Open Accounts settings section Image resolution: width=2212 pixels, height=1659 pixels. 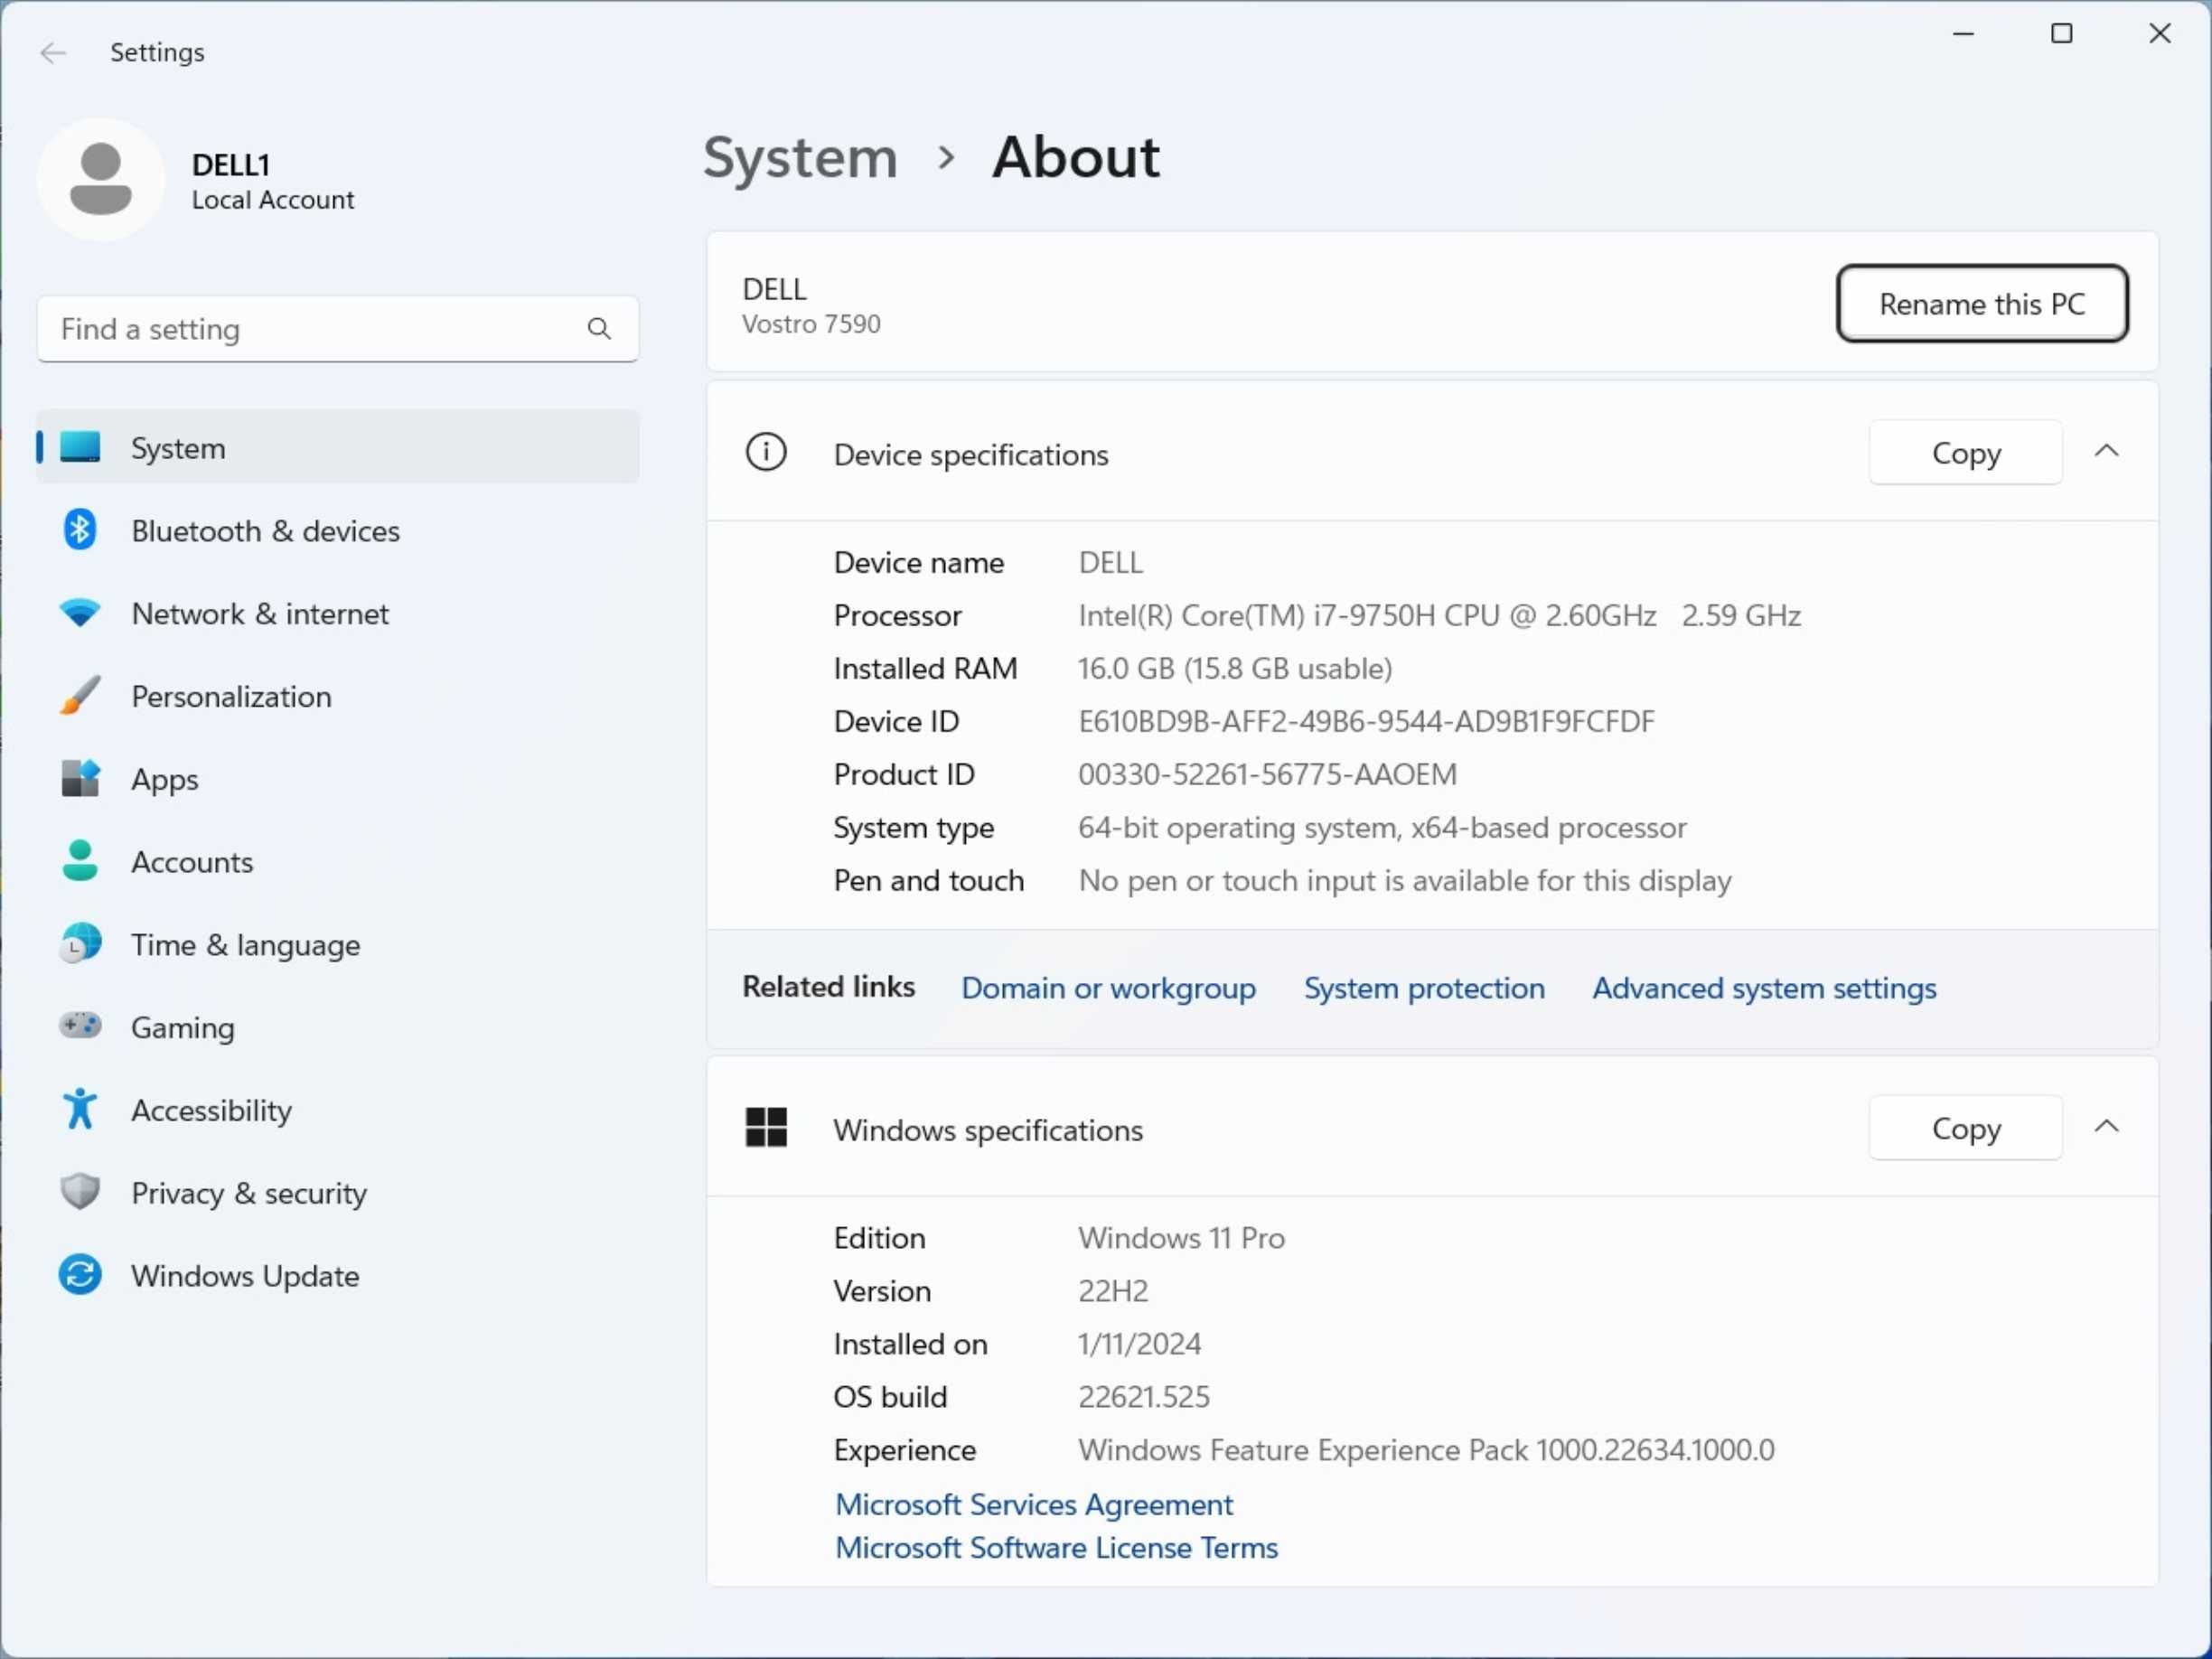coord(192,861)
